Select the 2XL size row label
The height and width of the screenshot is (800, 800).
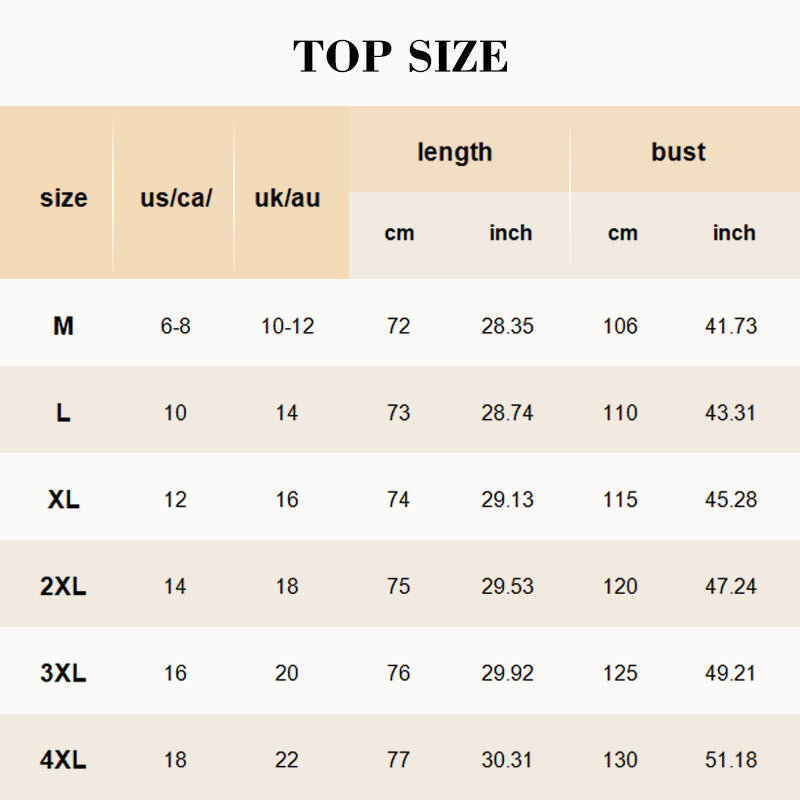tap(63, 587)
